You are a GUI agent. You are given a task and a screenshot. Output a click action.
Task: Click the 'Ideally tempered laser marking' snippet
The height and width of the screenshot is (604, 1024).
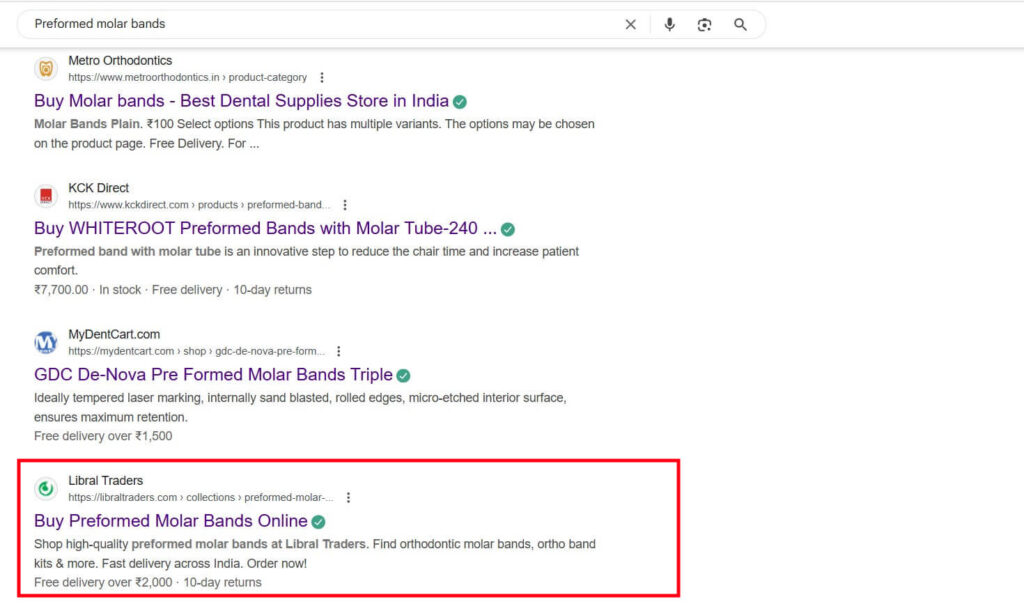pyautogui.click(x=300, y=407)
